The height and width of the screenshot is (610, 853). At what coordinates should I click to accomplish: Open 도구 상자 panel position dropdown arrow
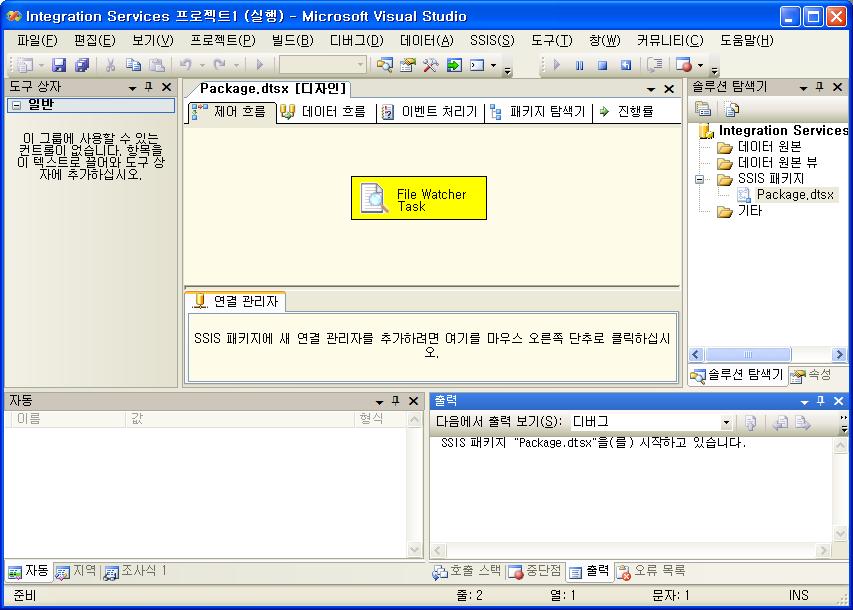click(132, 88)
